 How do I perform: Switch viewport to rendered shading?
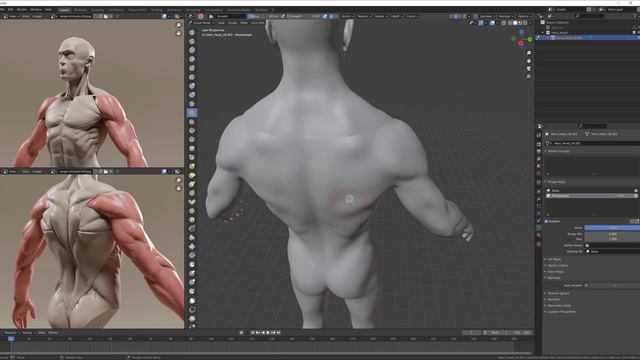pyautogui.click(x=525, y=23)
